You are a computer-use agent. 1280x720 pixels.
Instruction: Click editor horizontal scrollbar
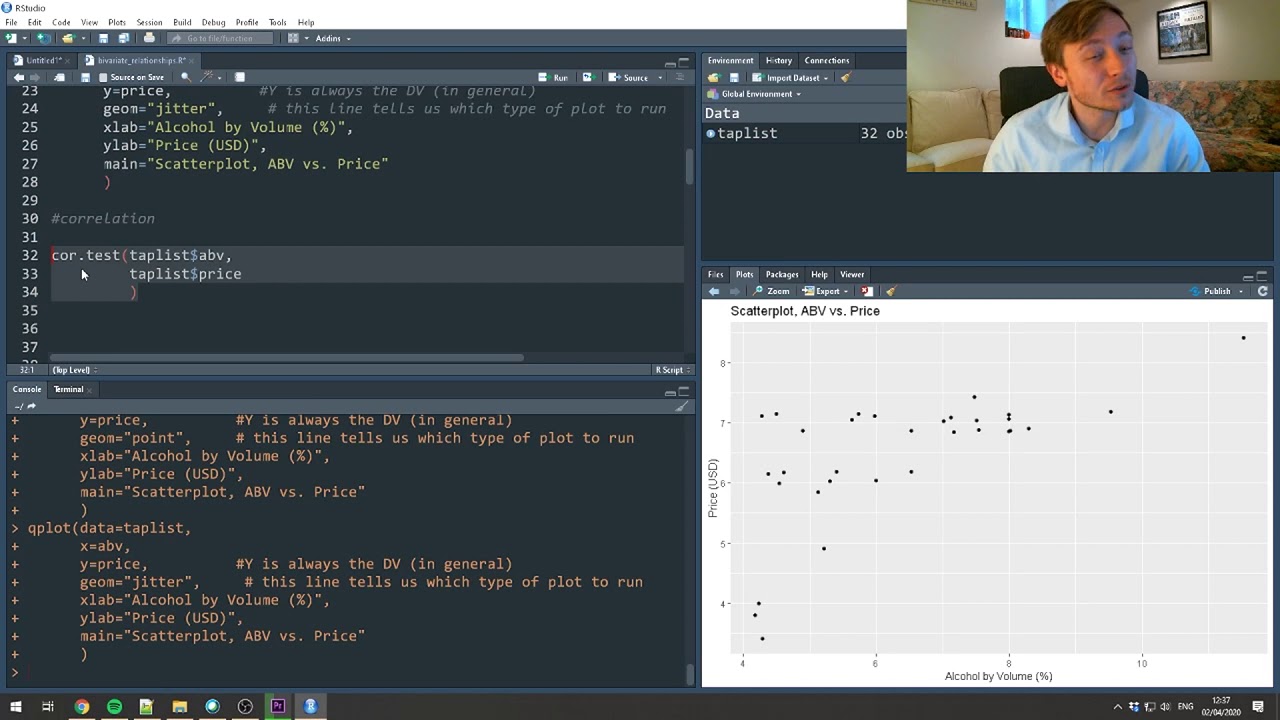pos(285,357)
